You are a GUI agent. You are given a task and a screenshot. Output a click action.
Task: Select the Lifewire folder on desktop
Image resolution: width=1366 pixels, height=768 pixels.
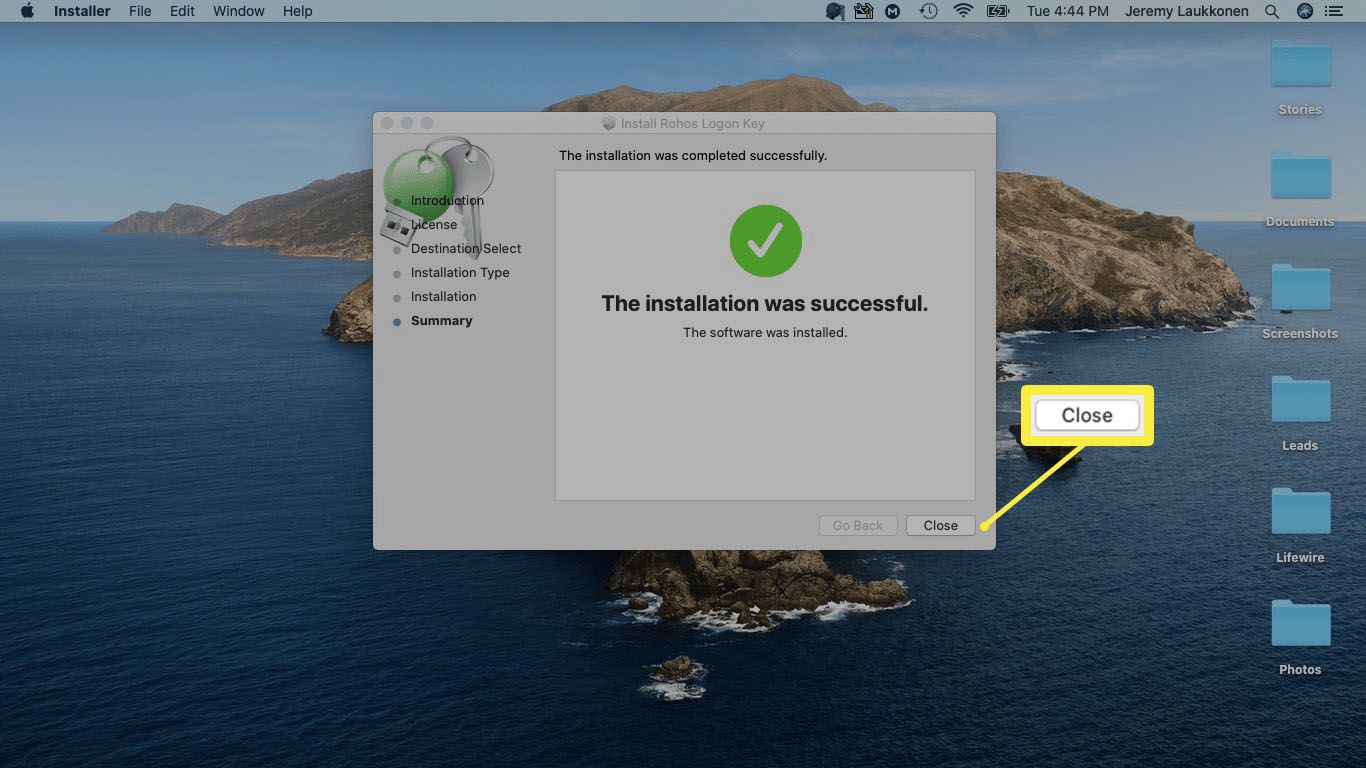pyautogui.click(x=1300, y=526)
